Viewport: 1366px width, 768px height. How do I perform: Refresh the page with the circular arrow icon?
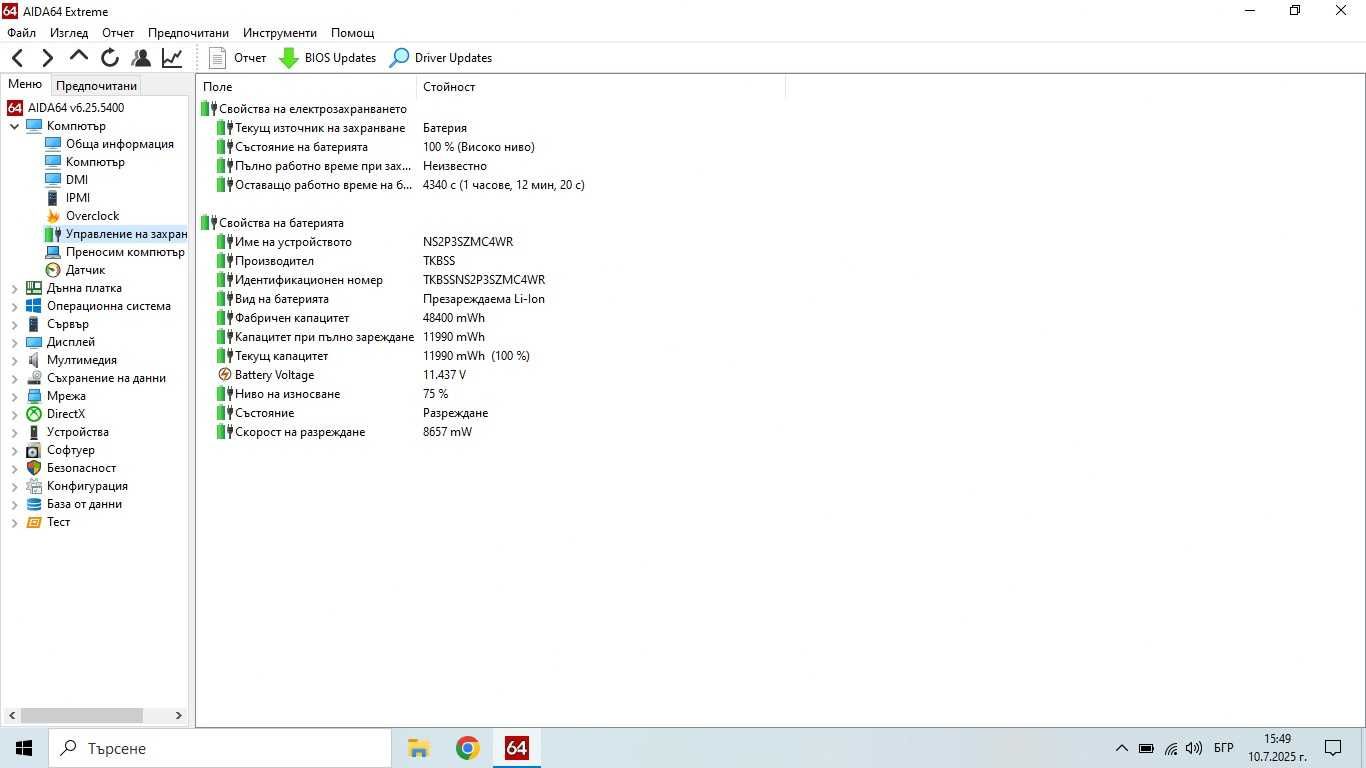(110, 58)
